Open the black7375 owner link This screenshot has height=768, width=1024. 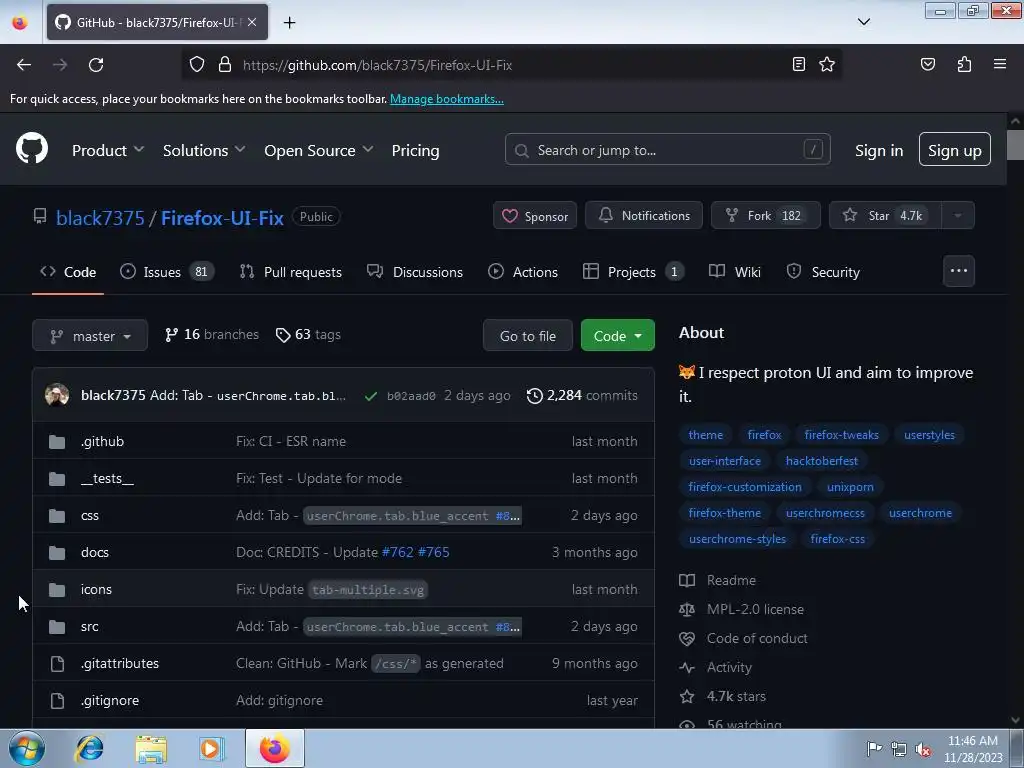coord(100,217)
